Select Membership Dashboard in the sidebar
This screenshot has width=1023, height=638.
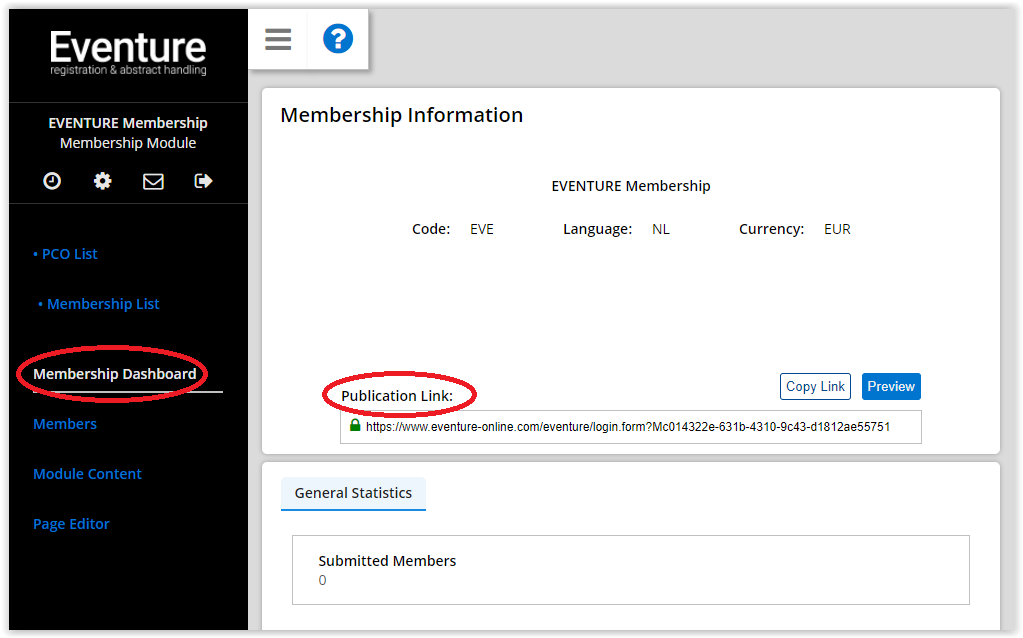115,374
